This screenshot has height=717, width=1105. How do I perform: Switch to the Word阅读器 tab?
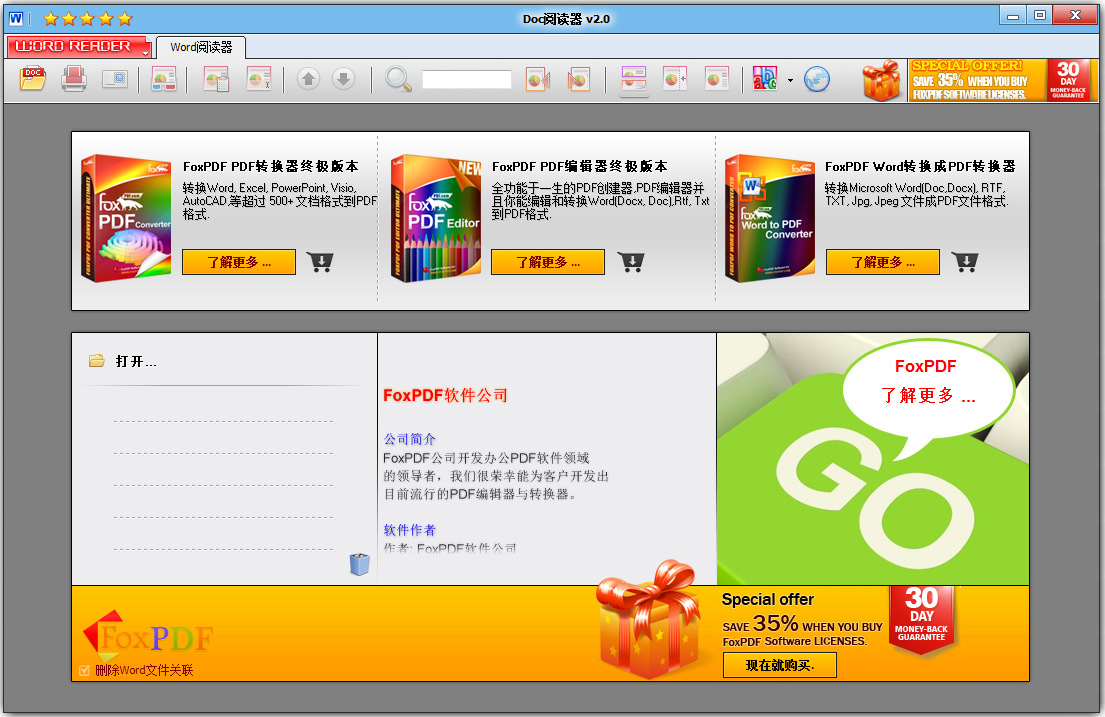pyautogui.click(x=203, y=47)
